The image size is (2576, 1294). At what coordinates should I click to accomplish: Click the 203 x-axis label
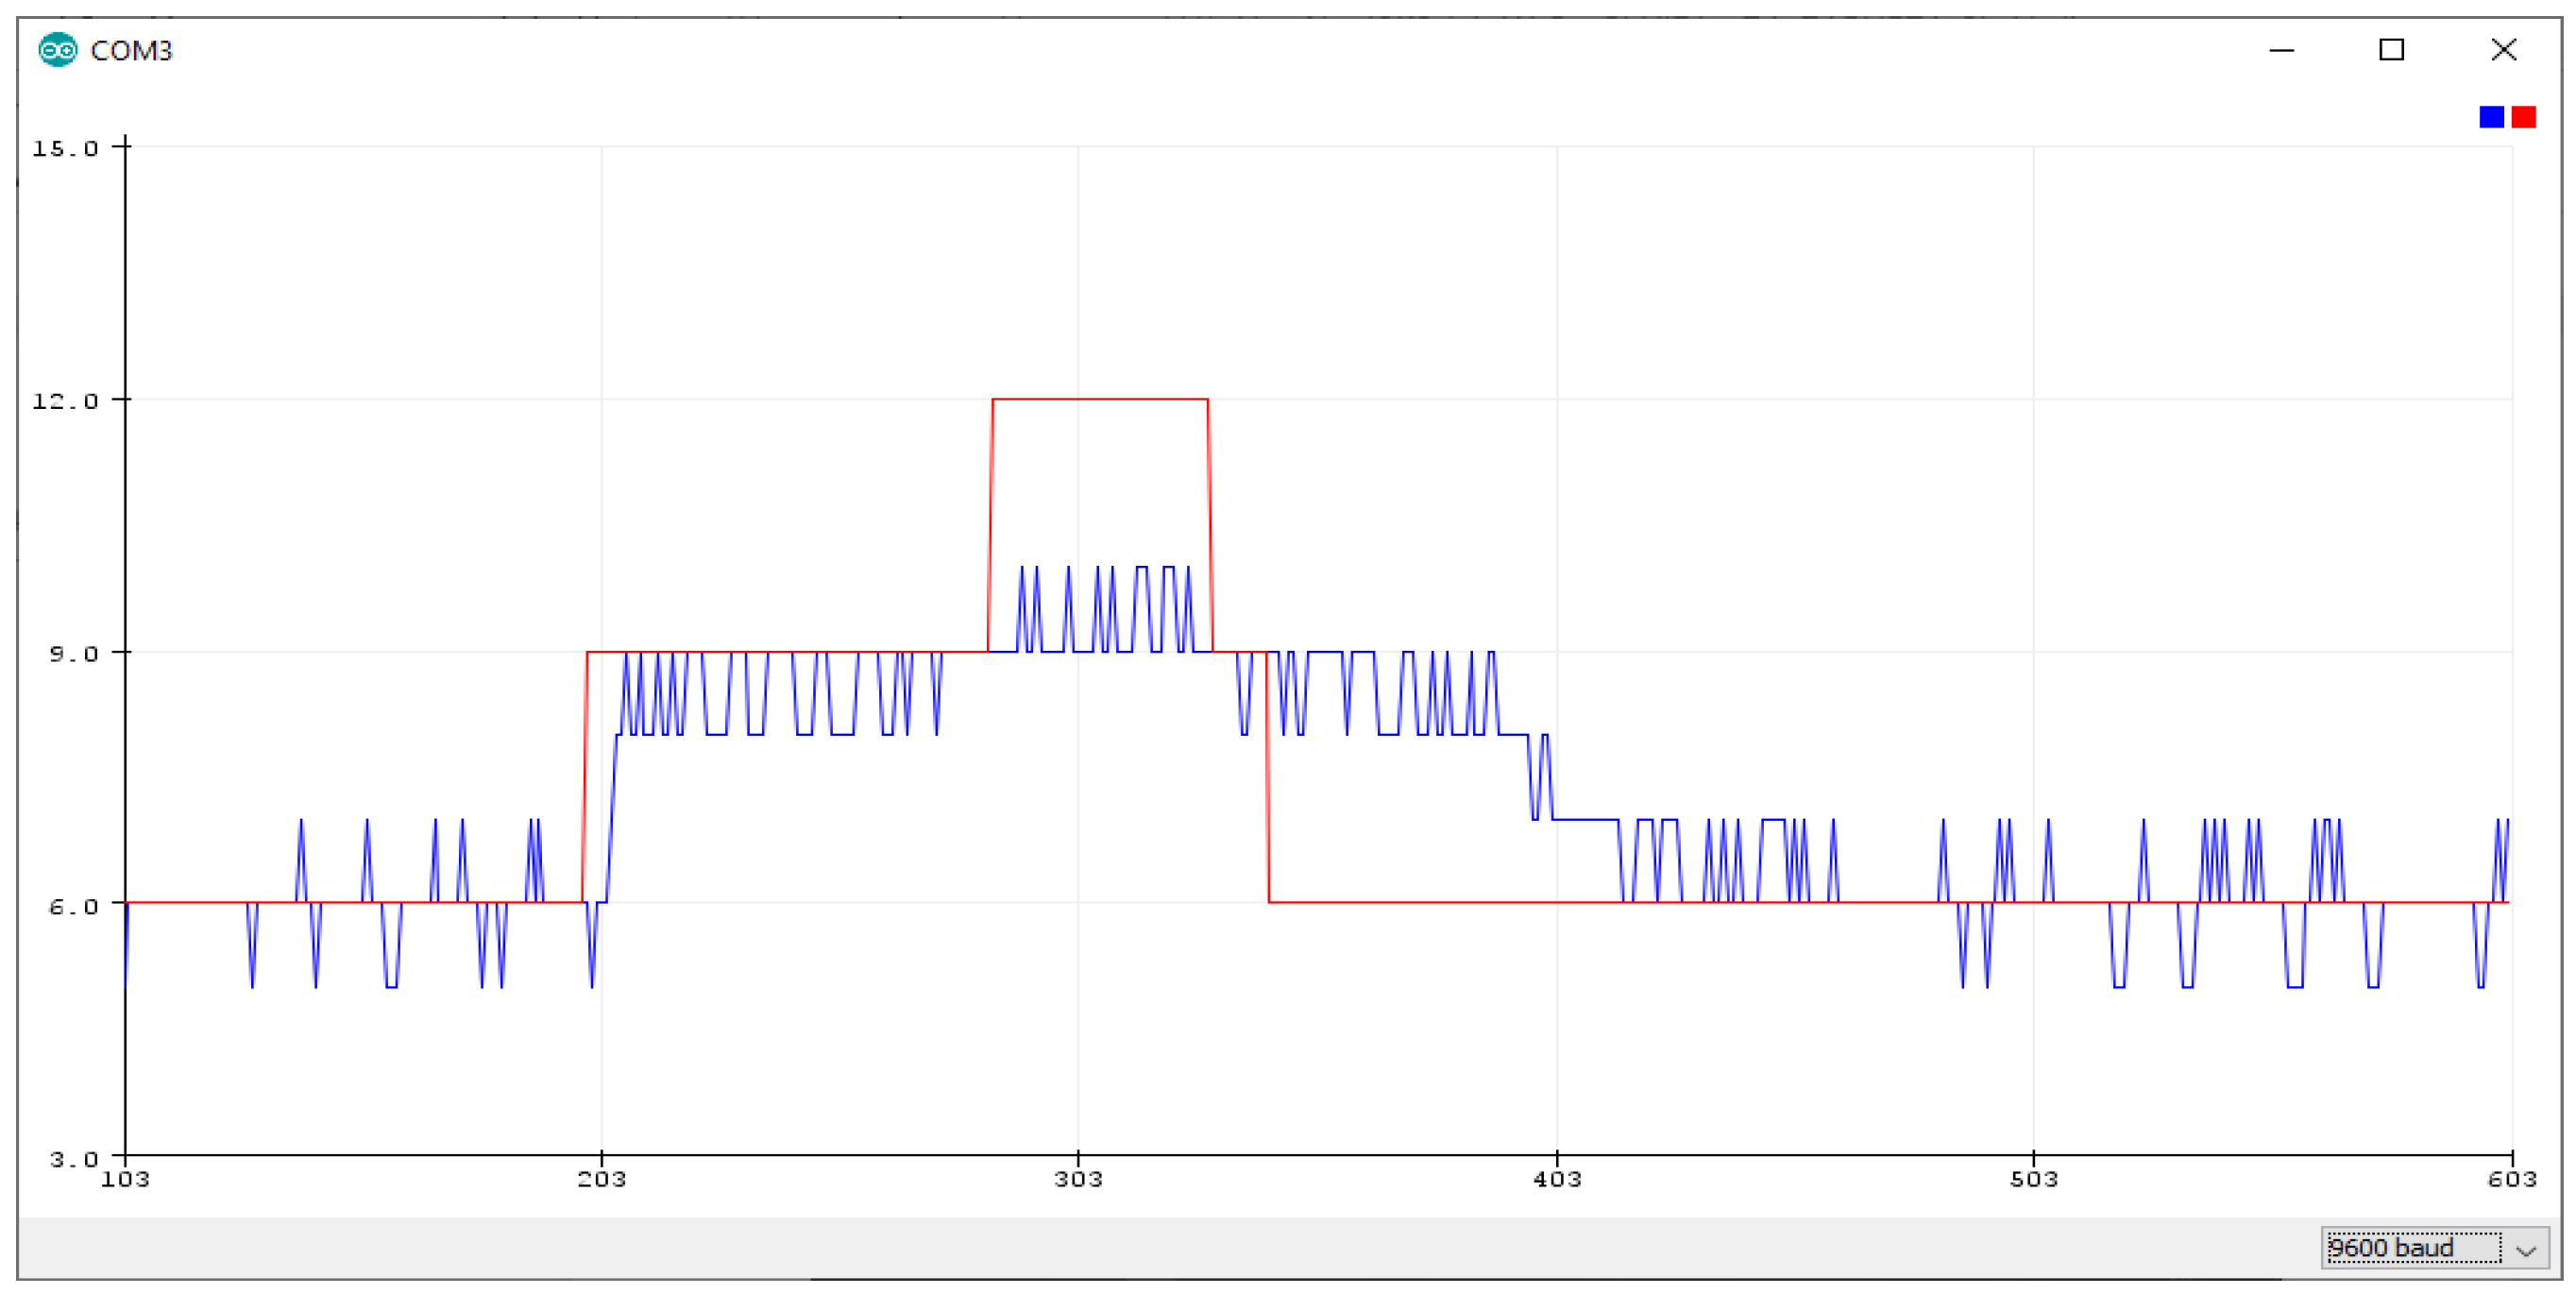tap(602, 1179)
